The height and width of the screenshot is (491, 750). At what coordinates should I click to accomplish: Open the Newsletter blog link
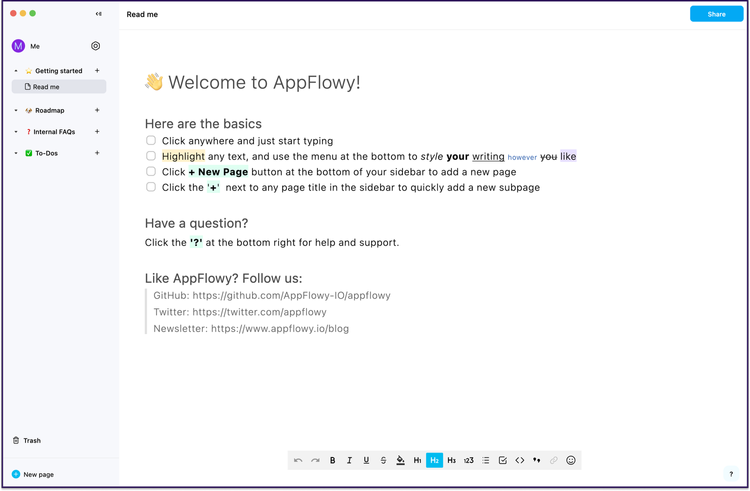coord(280,329)
